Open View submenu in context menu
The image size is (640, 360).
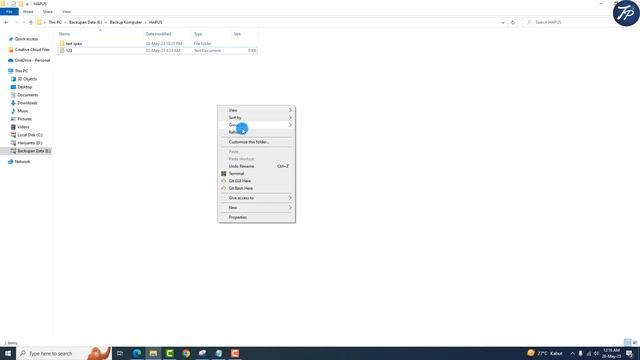[256, 110]
